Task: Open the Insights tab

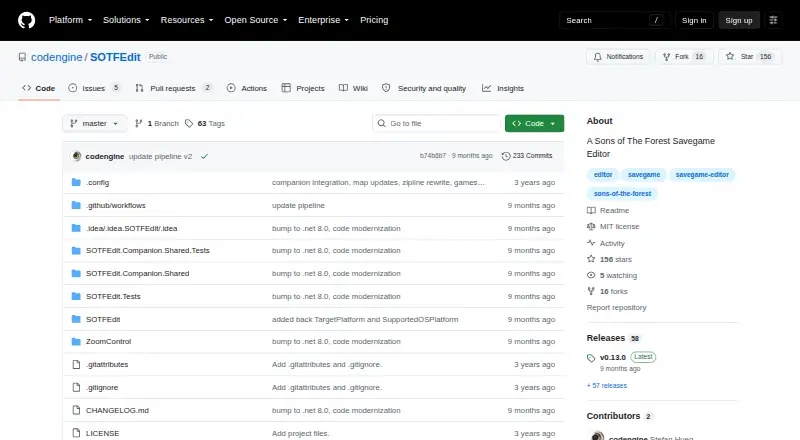Action: [x=503, y=88]
